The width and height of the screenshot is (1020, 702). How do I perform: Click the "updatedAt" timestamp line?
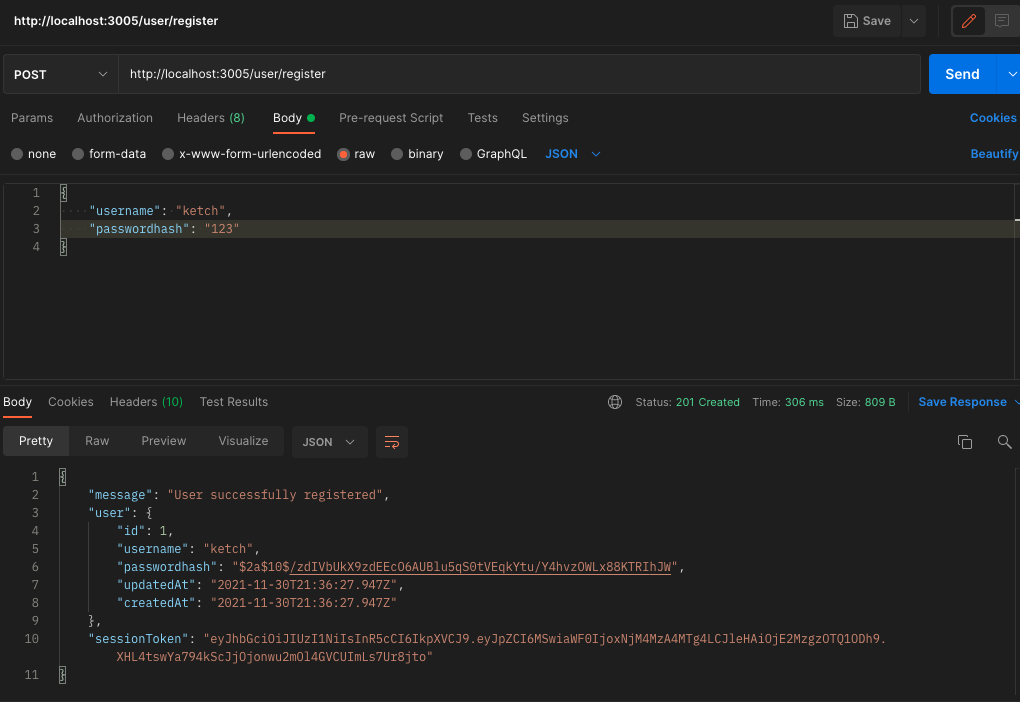point(260,585)
